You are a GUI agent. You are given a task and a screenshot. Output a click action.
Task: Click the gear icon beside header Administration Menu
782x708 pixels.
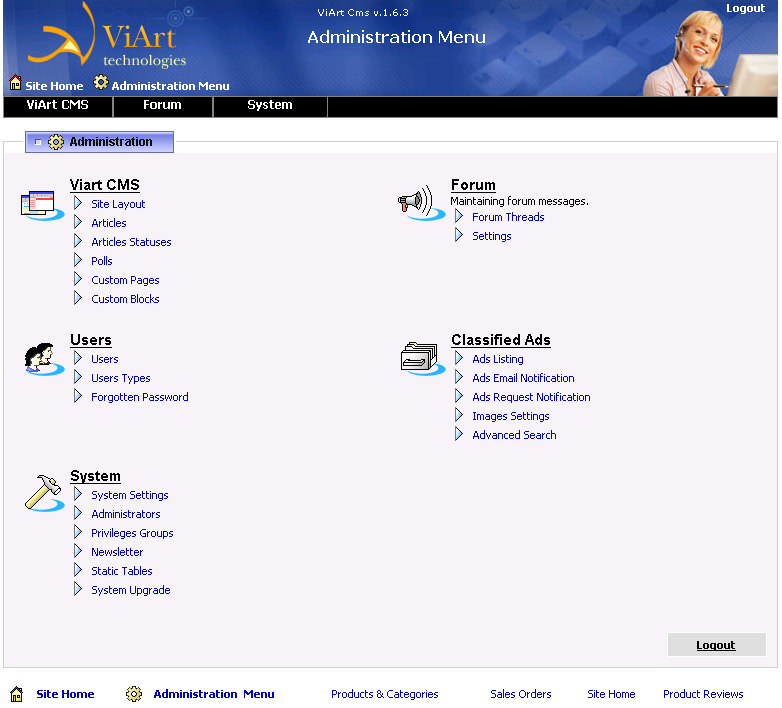tap(101, 82)
